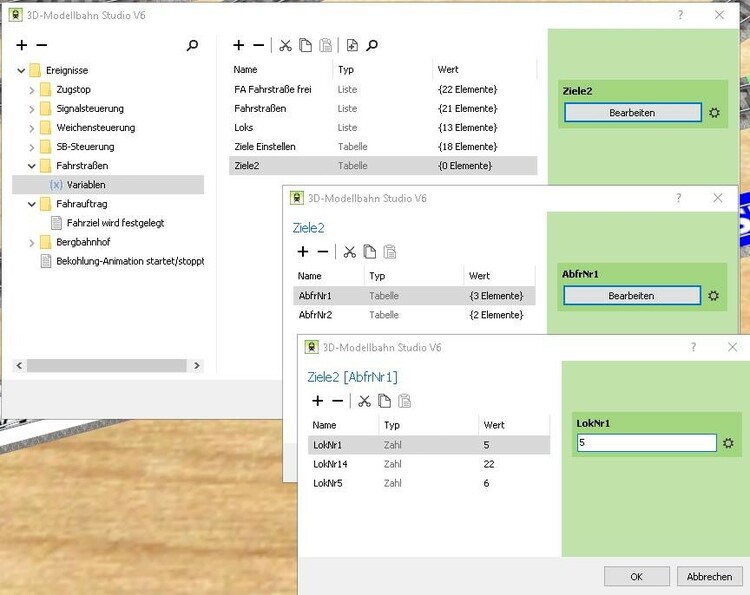Select the 'LokNr5' row

[429, 483]
